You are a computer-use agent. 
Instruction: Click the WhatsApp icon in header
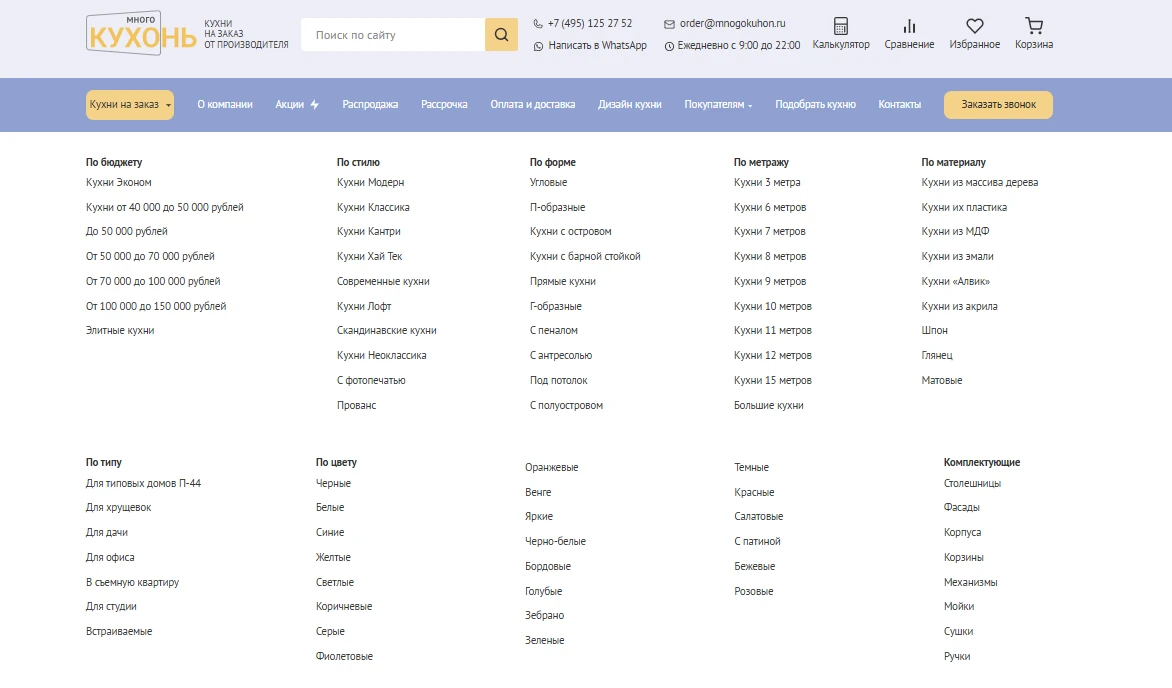(x=538, y=46)
